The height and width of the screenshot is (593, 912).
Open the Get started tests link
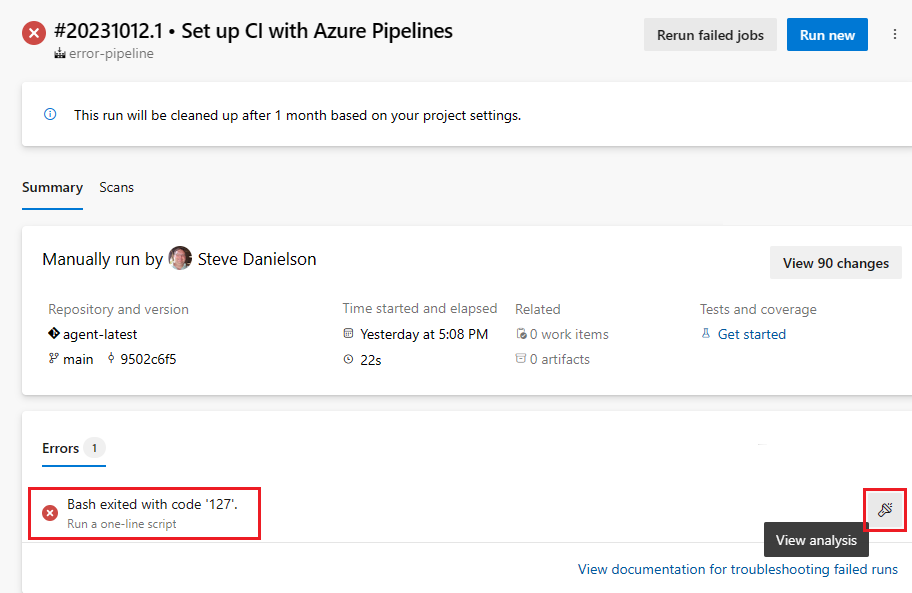pyautogui.click(x=751, y=334)
